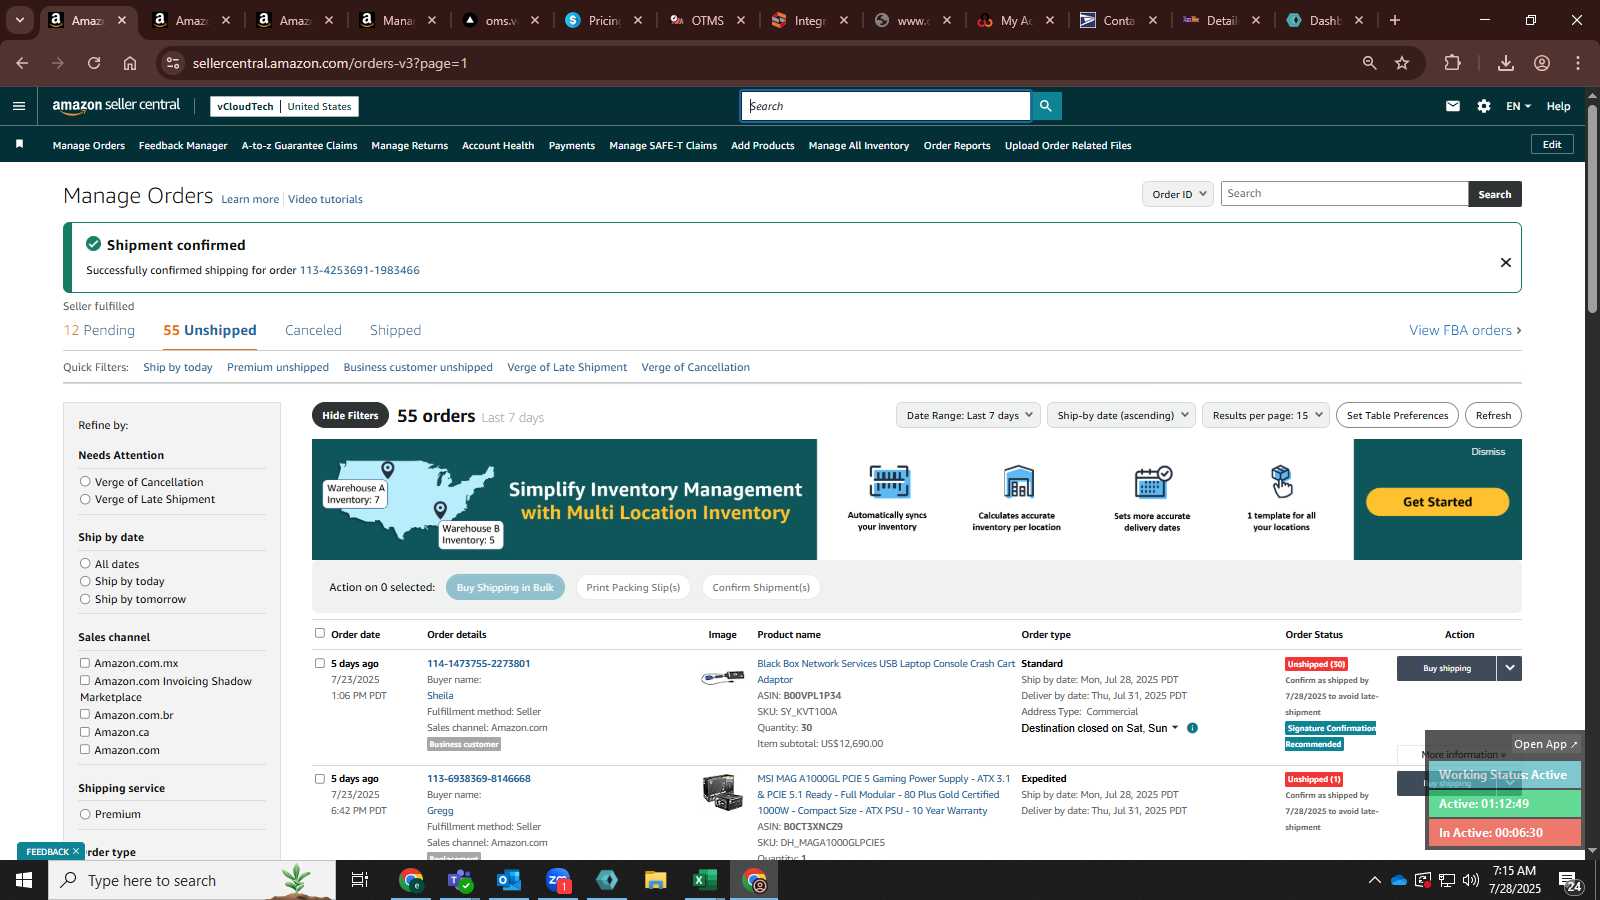This screenshot has width=1600, height=900.
Task: Open Date Range Last 7 days dropdown
Action: tap(969, 415)
